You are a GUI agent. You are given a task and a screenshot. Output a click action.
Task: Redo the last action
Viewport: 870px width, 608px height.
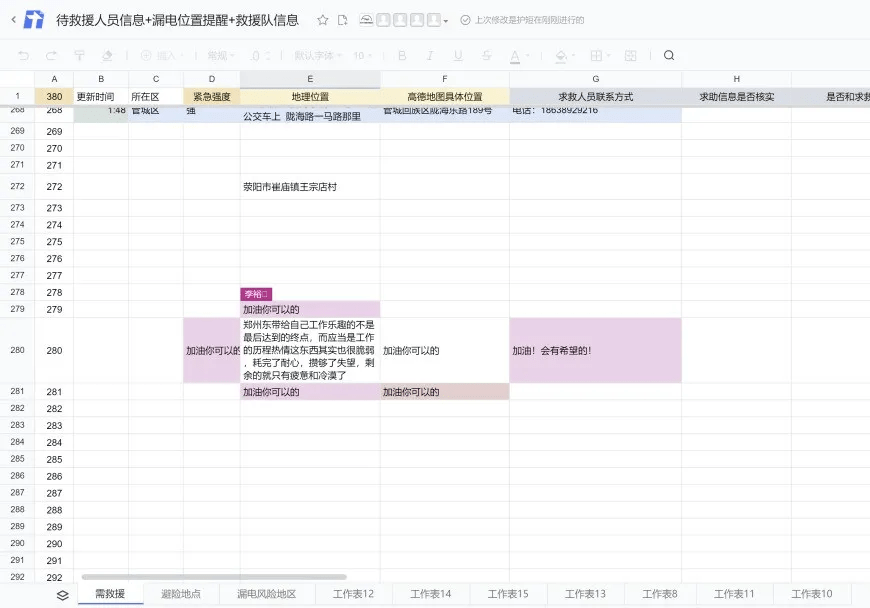pos(52,55)
